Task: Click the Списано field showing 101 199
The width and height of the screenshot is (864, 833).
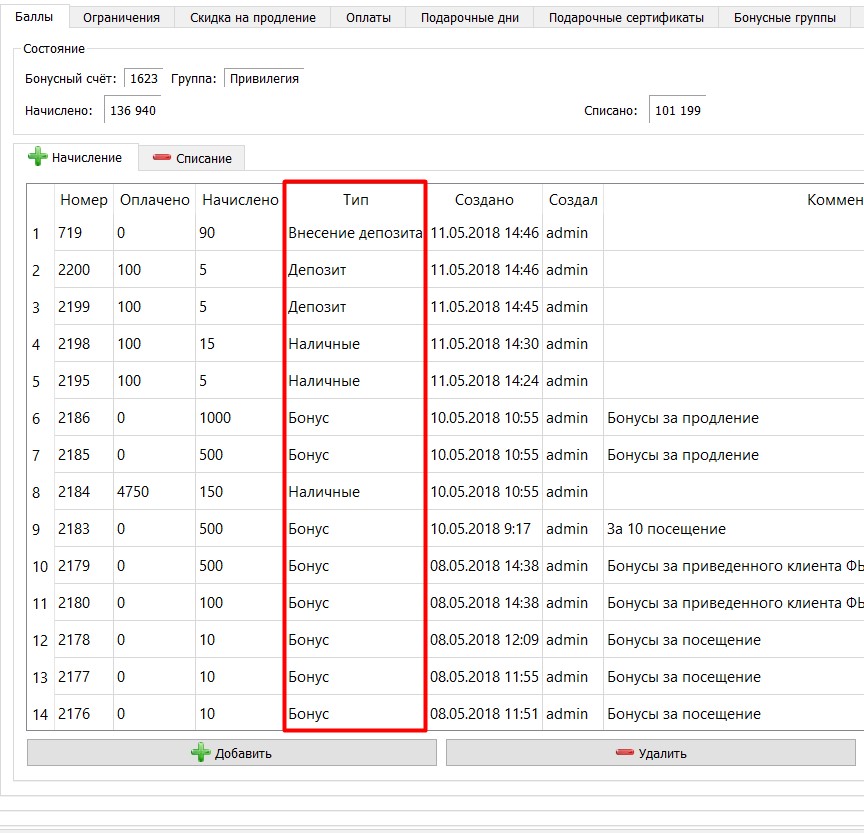Action: [x=678, y=110]
